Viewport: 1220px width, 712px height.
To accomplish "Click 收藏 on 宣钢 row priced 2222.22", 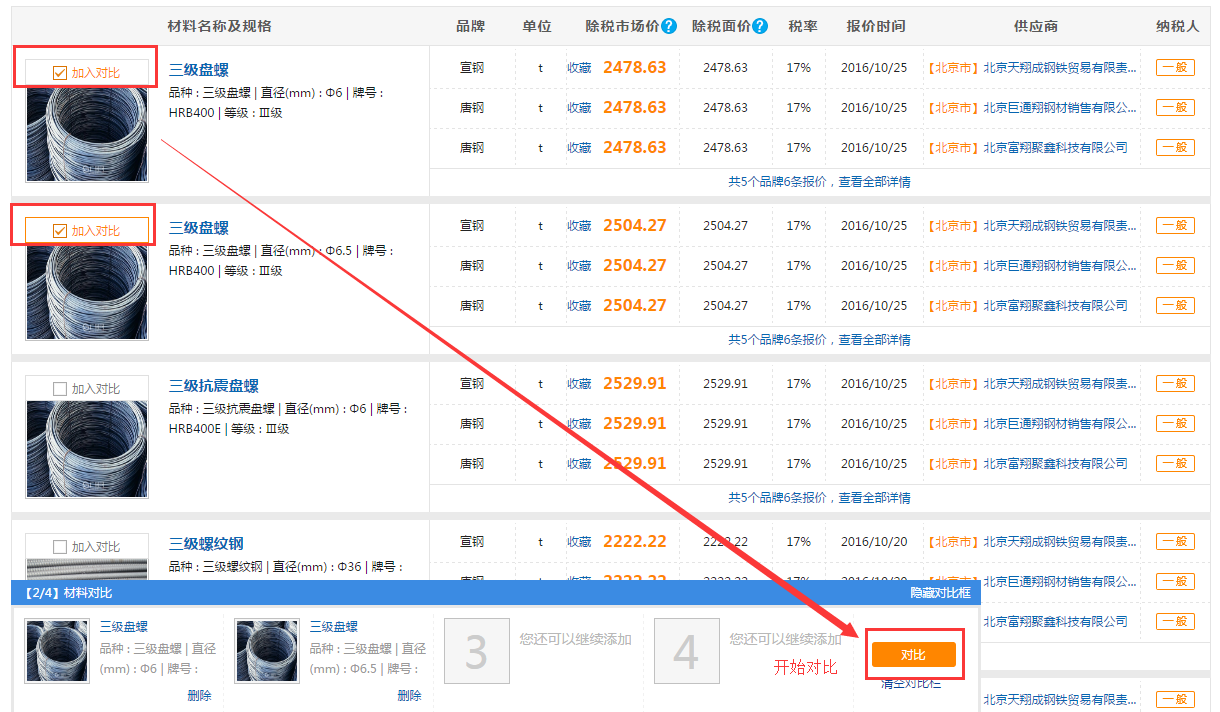I will click(579, 542).
